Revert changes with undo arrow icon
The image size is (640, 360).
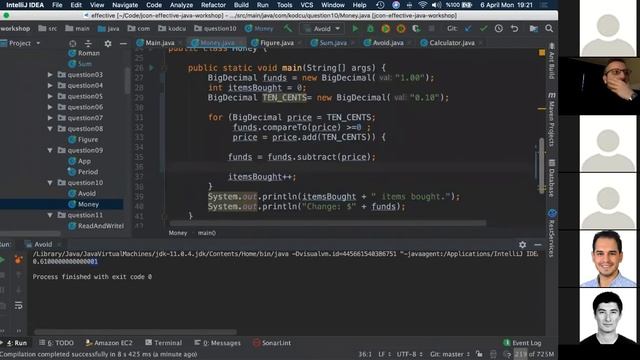tap(514, 29)
